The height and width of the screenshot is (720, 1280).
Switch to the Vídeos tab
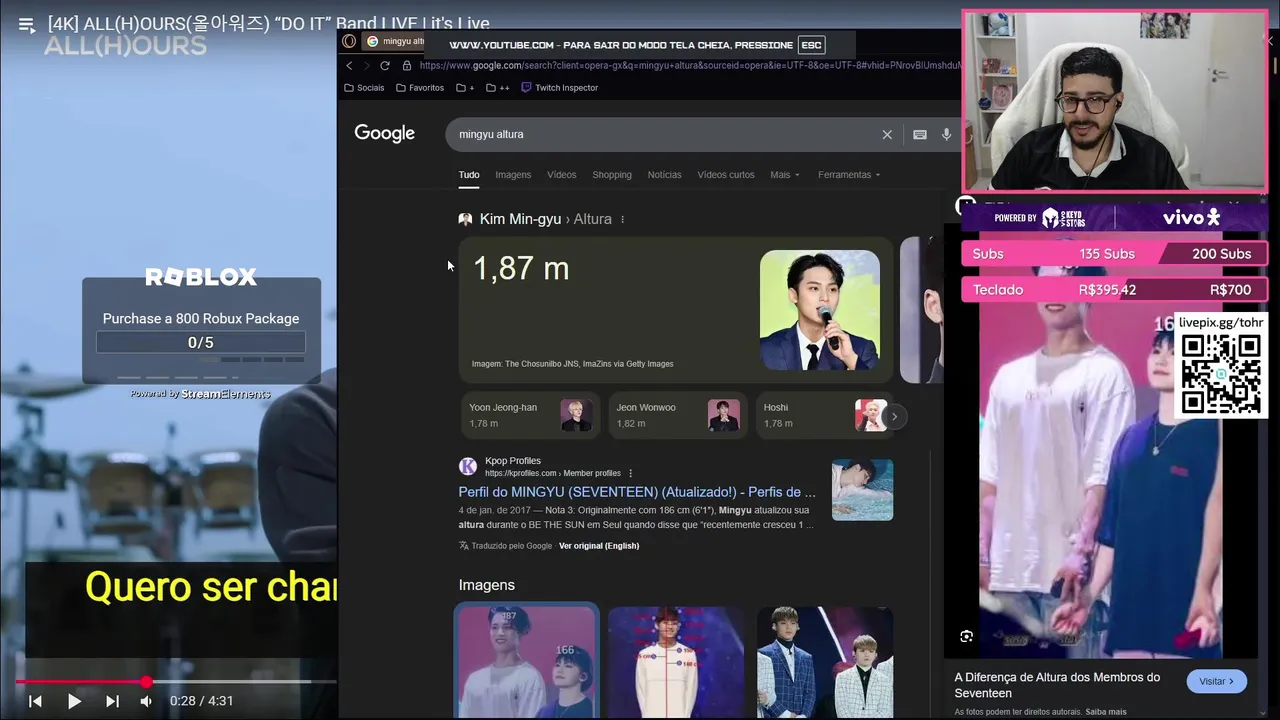point(562,175)
